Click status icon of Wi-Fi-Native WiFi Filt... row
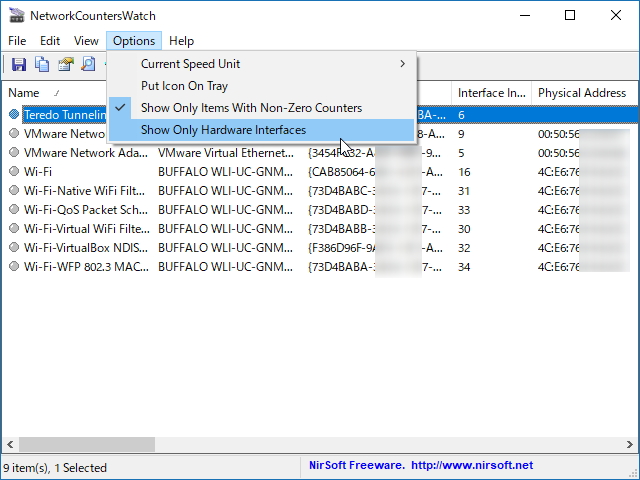Image resolution: width=640 pixels, height=480 pixels. click(x=14, y=191)
